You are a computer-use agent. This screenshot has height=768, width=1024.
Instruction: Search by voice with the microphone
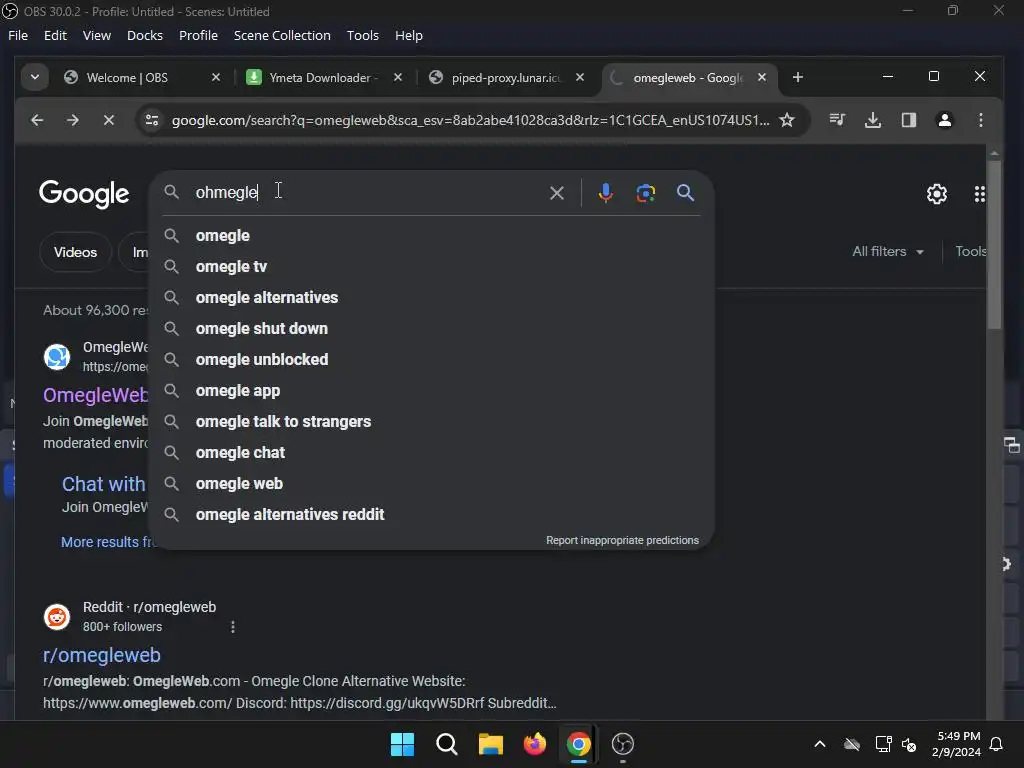click(x=605, y=193)
